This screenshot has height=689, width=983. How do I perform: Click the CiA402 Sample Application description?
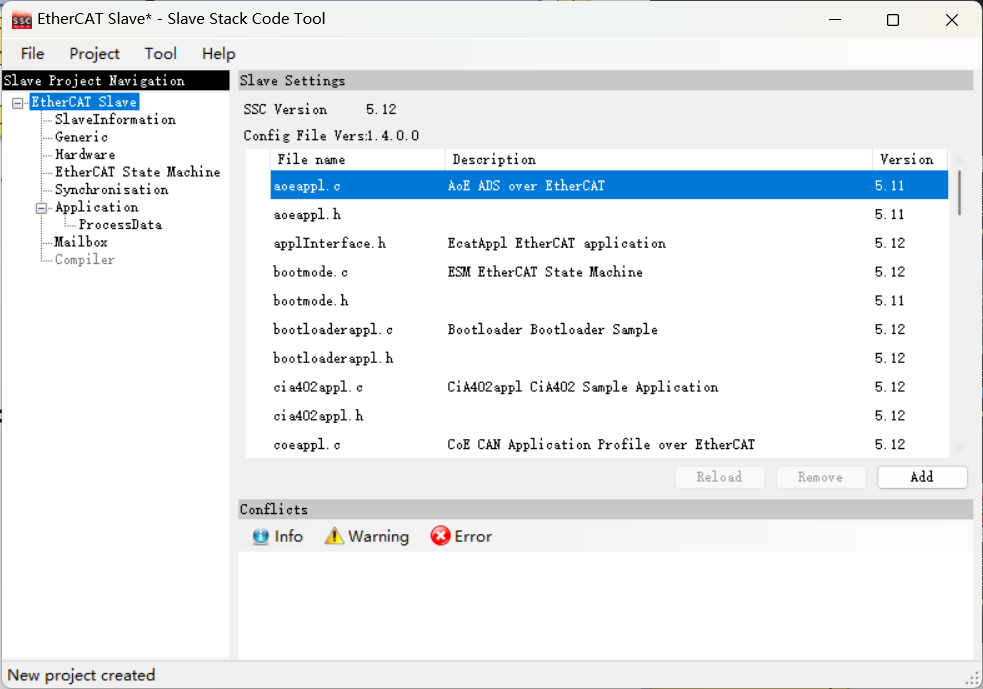(x=582, y=387)
